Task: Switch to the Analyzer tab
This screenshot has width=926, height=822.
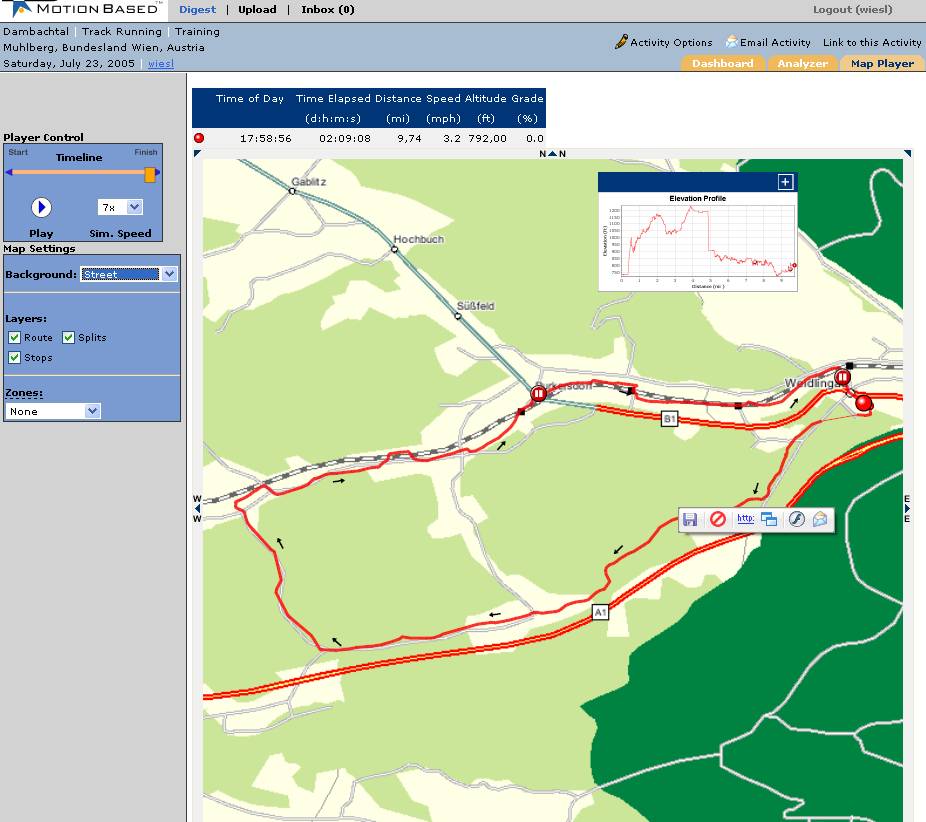Action: point(803,63)
